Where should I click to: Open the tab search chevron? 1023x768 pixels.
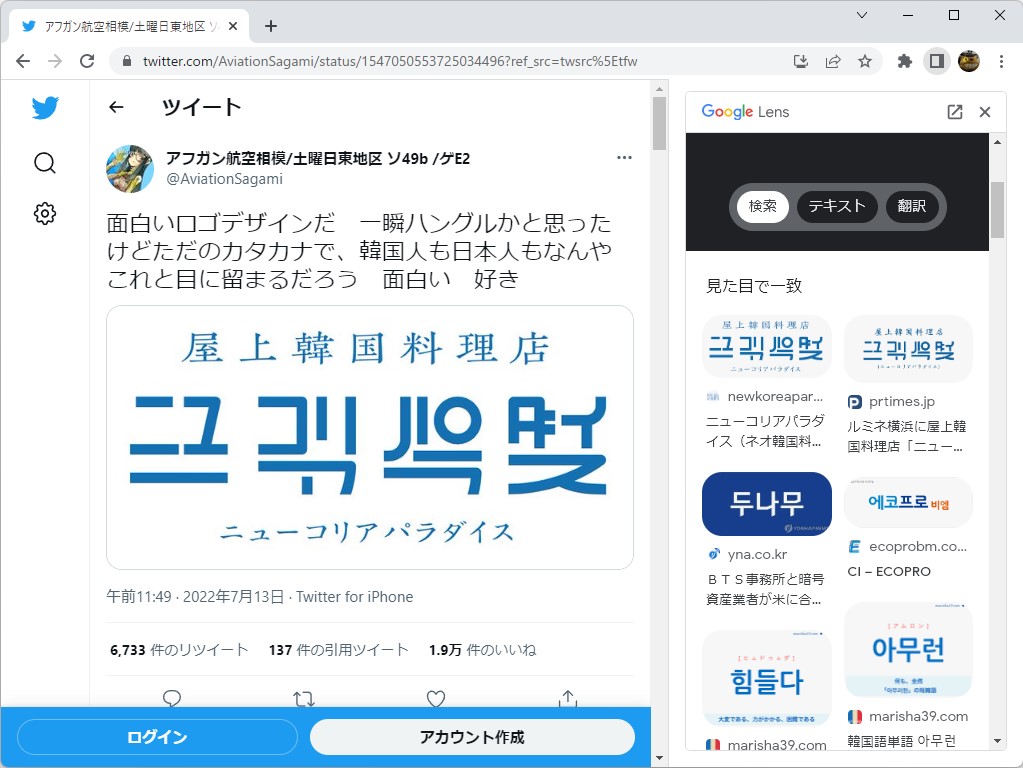click(861, 17)
